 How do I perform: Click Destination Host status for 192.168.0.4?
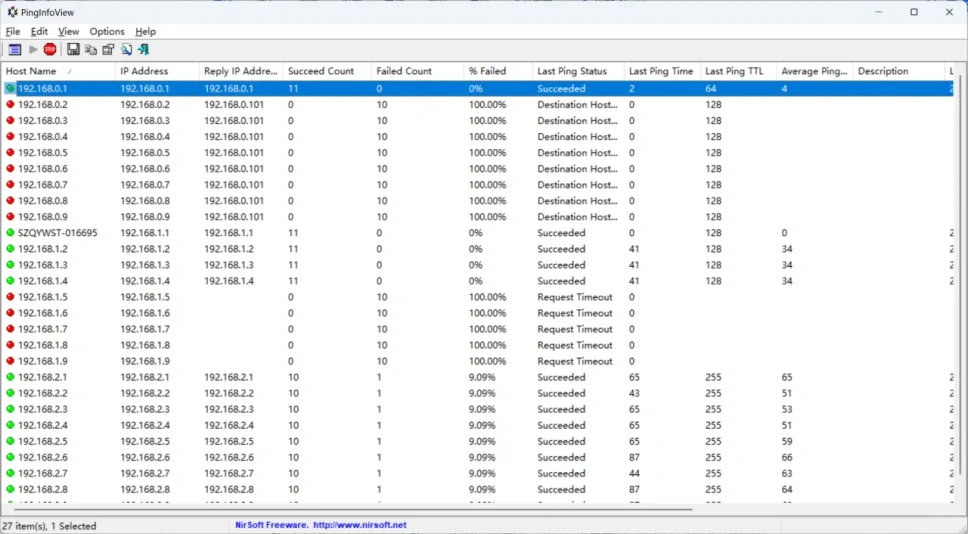point(577,136)
